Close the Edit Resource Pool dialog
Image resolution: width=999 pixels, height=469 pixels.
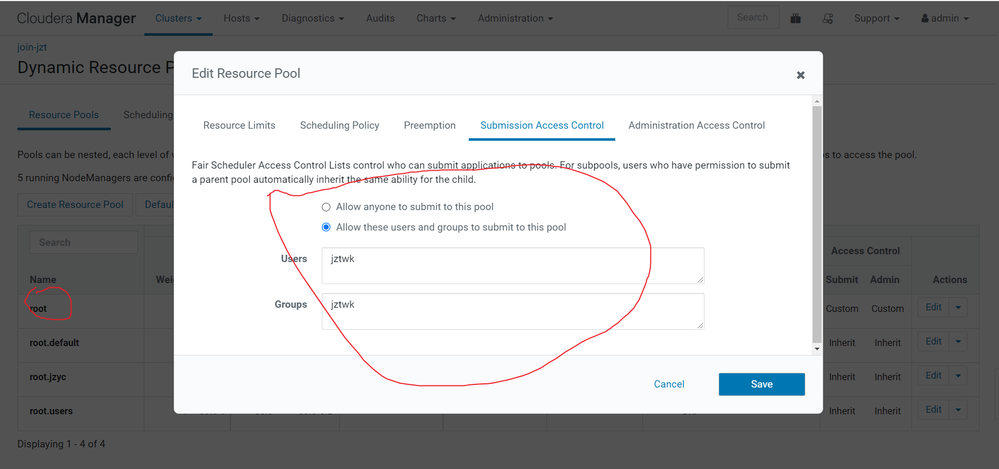(800, 75)
